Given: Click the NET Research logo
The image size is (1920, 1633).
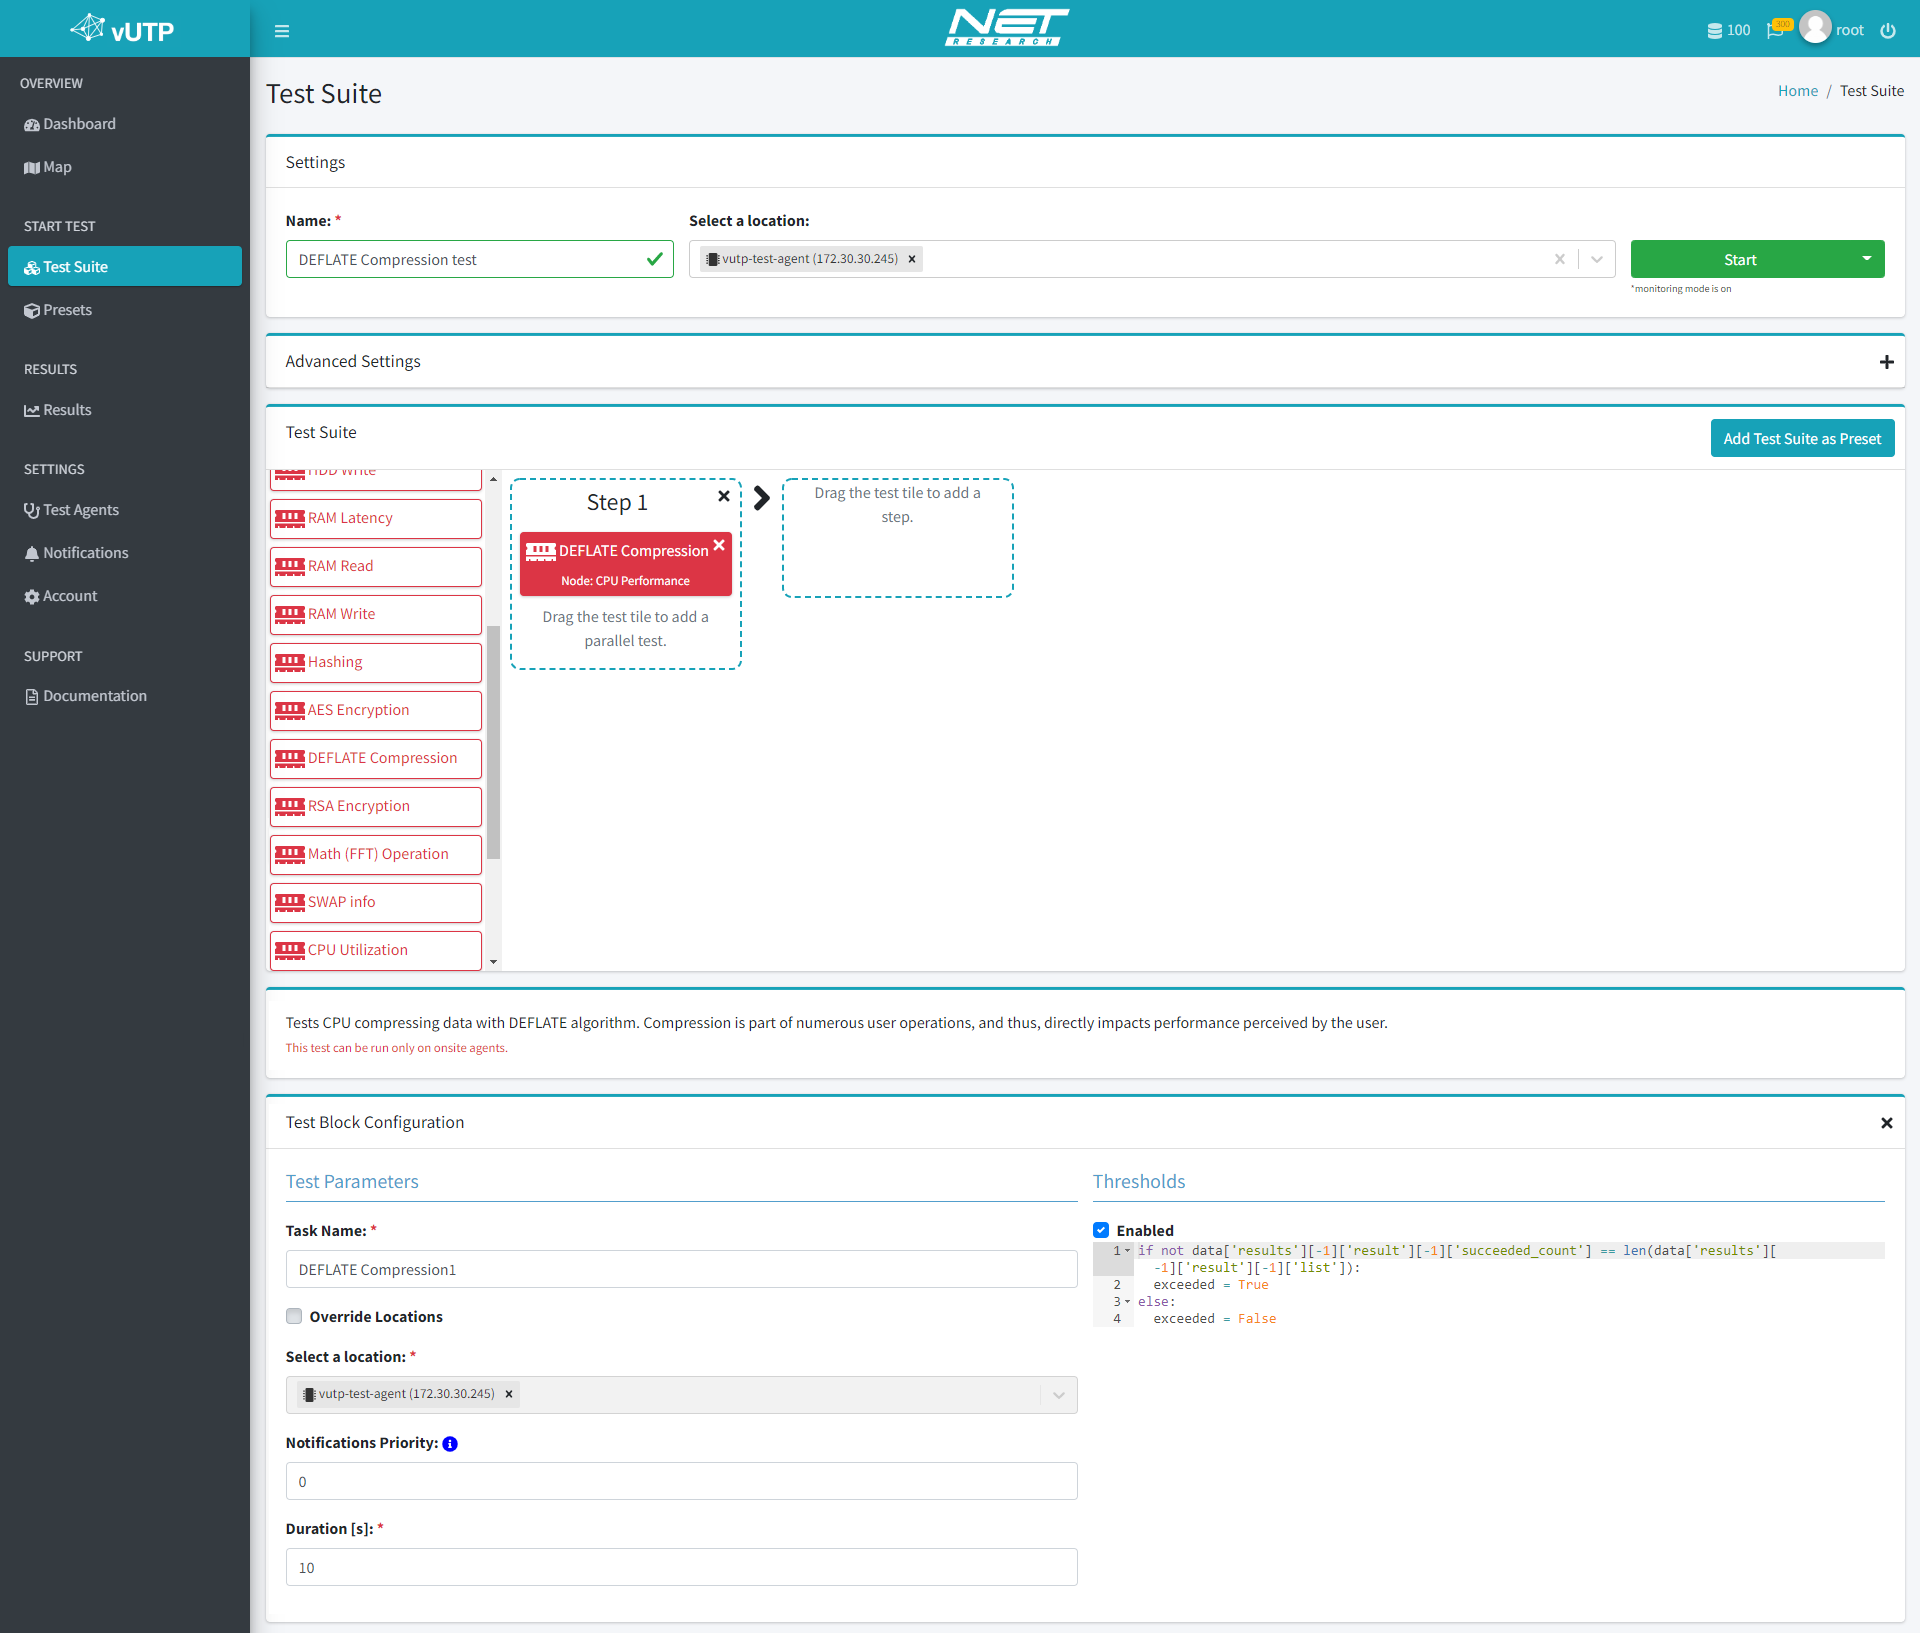Looking at the screenshot, I should [x=1006, y=28].
